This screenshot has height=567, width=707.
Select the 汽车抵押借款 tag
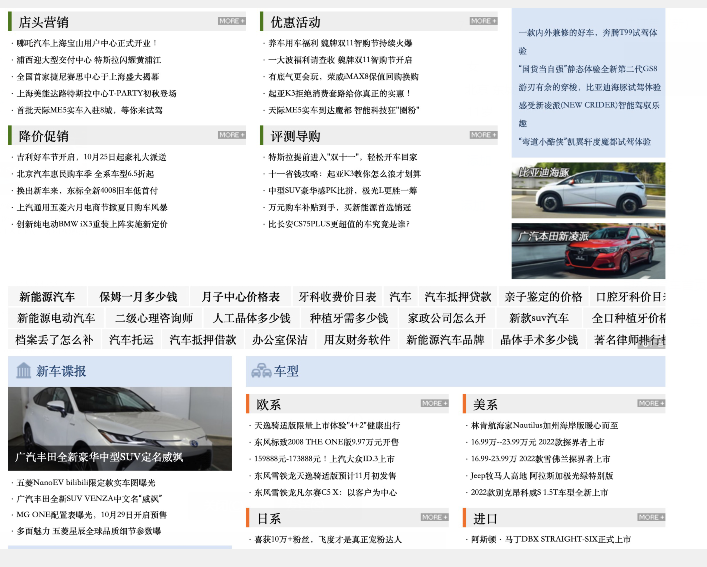click(x=203, y=339)
